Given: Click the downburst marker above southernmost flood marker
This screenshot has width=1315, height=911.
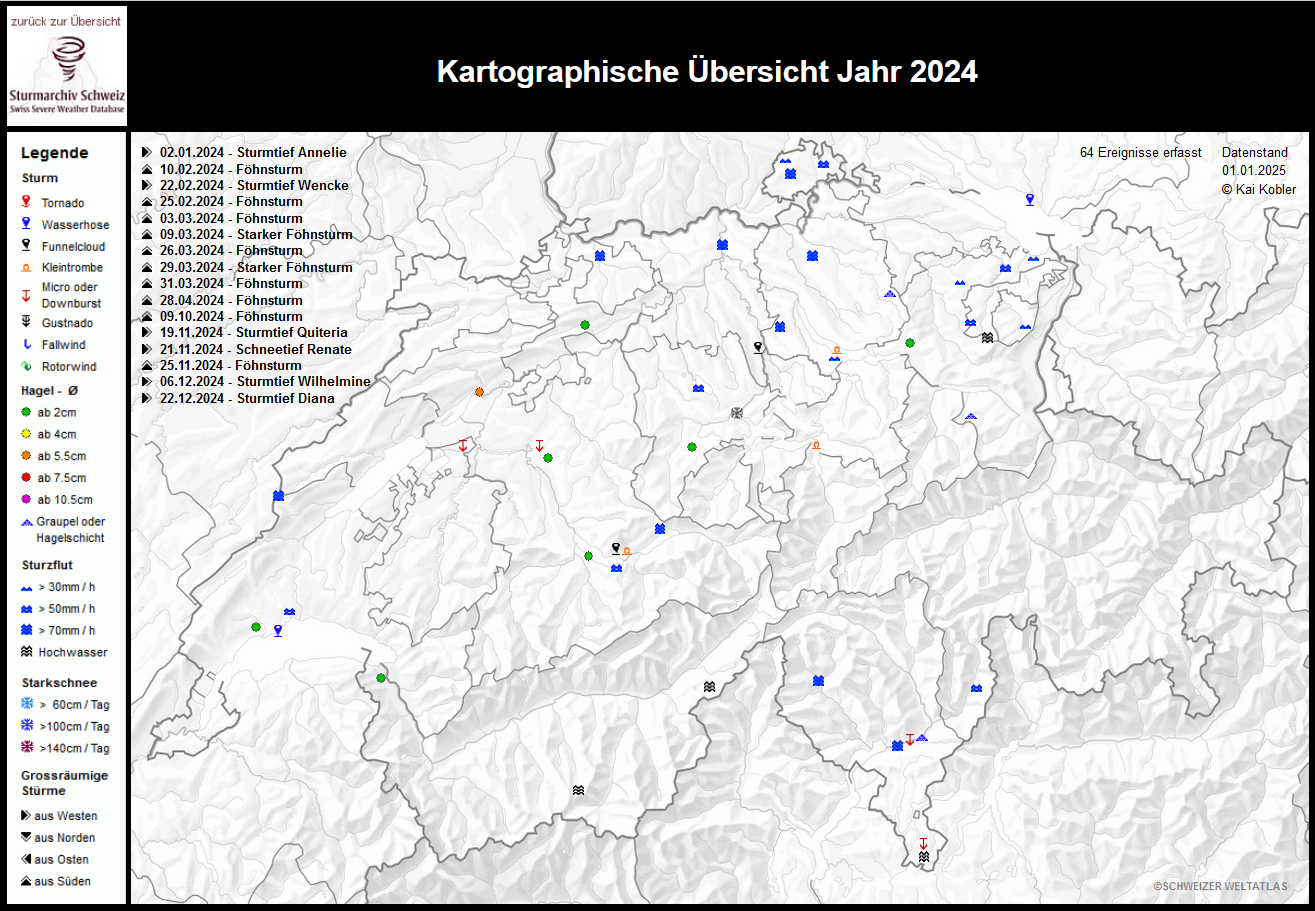Looking at the screenshot, I should [924, 843].
